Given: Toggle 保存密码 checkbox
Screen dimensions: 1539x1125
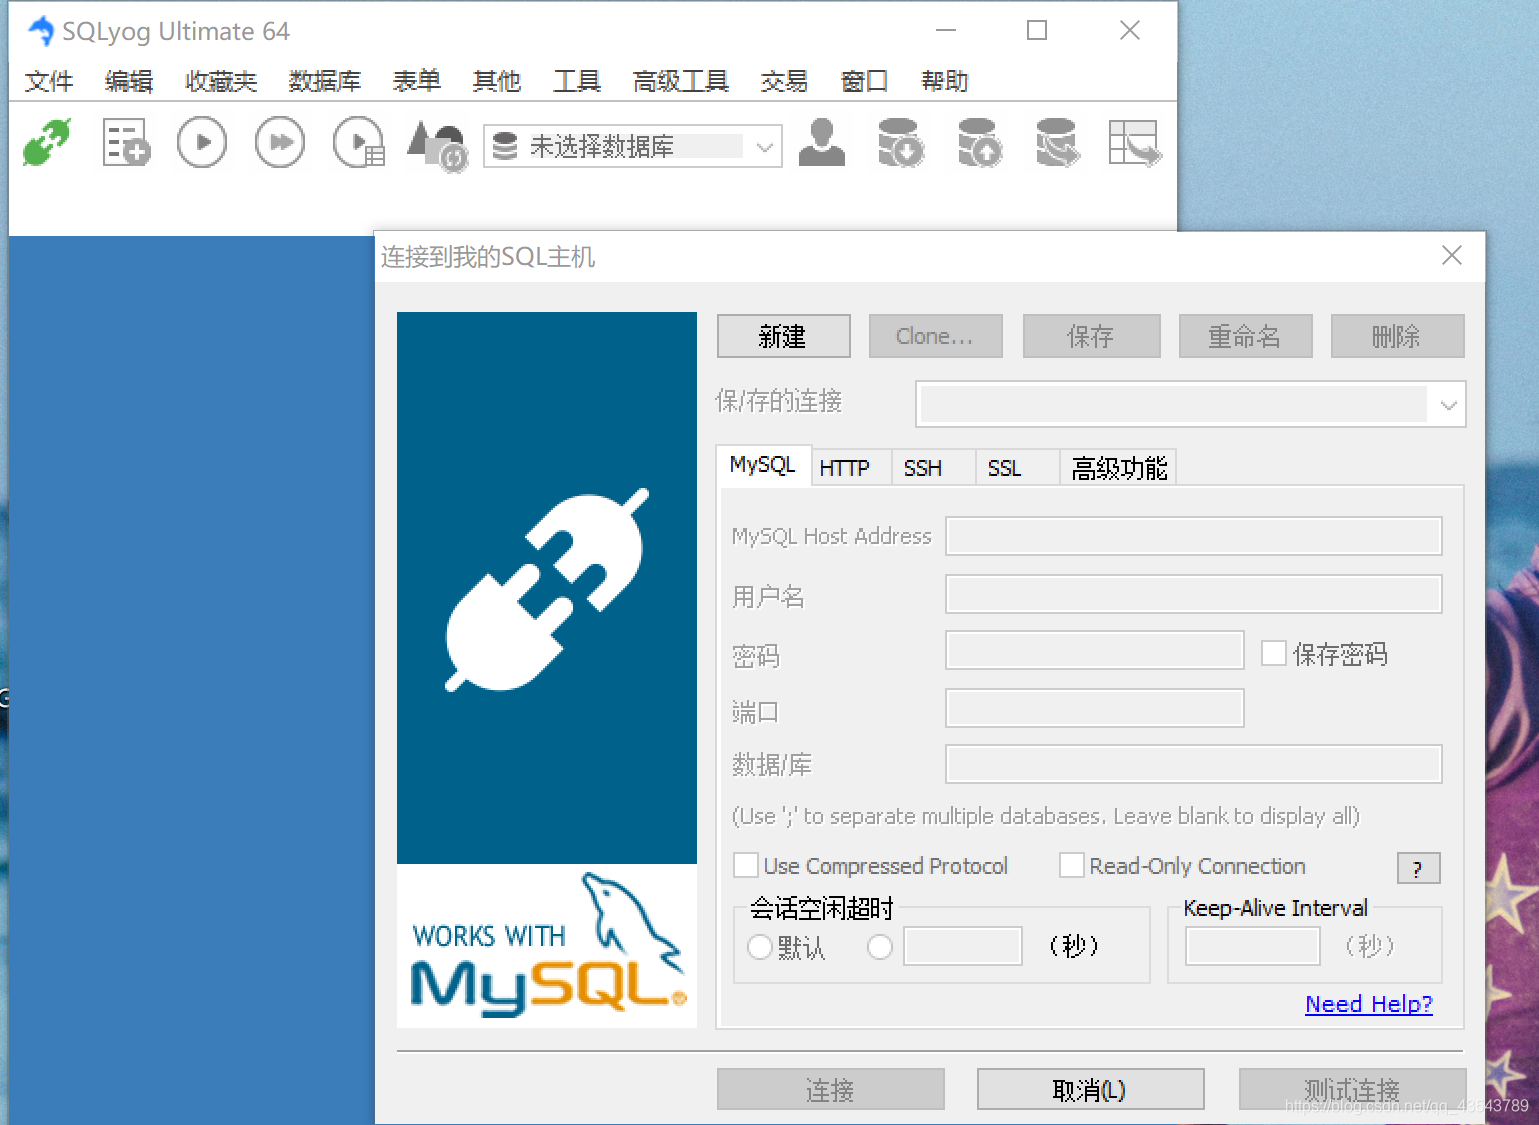Looking at the screenshot, I should coord(1273,653).
